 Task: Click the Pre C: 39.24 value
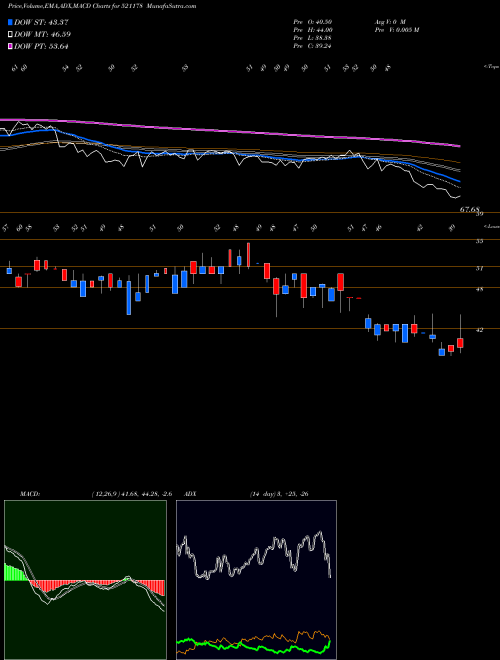tap(313, 46)
